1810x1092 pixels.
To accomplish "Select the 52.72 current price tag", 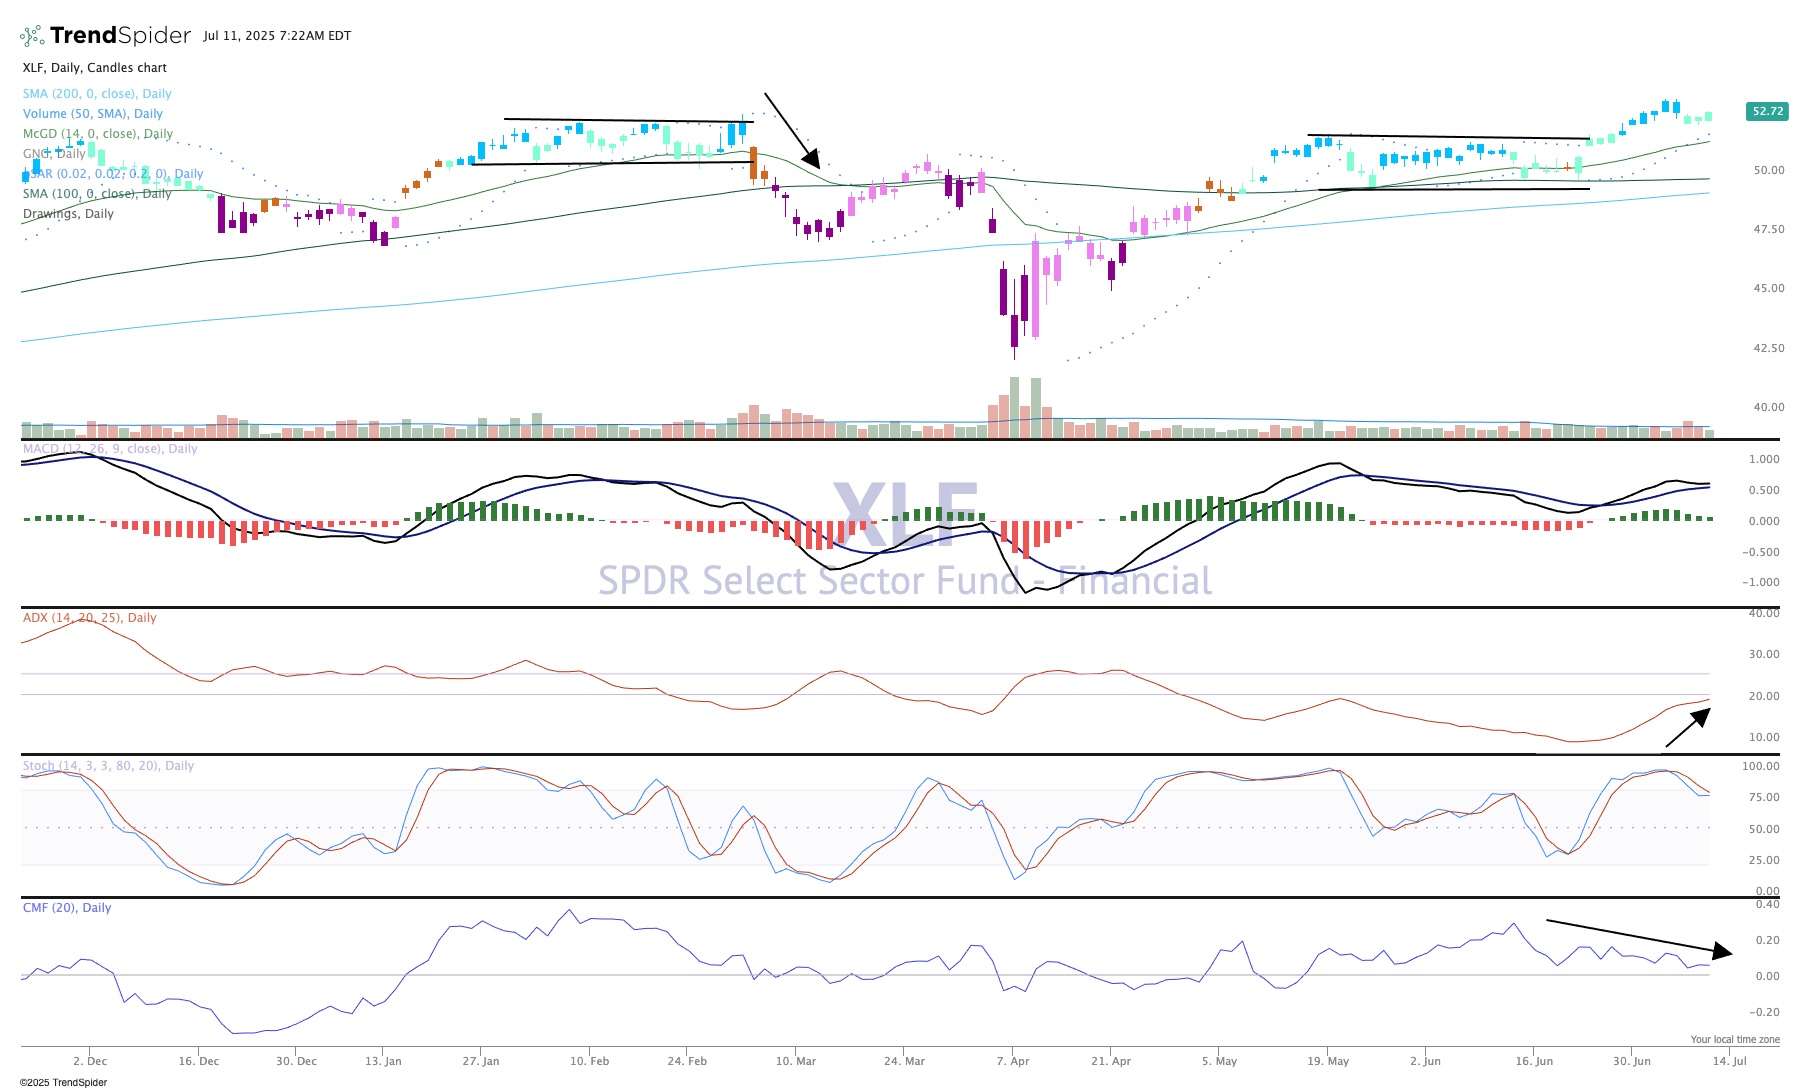I will pos(1767,111).
